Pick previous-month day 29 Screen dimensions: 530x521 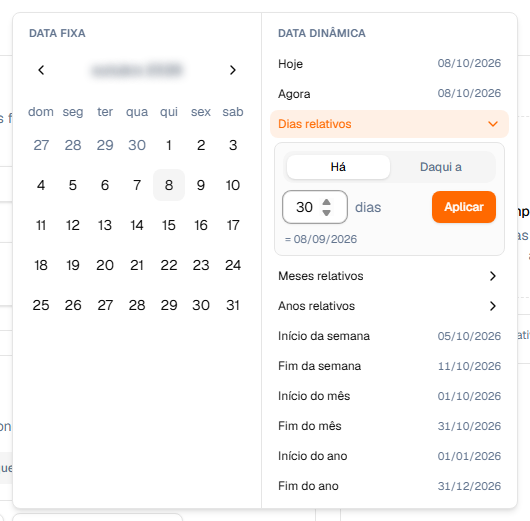(105, 145)
